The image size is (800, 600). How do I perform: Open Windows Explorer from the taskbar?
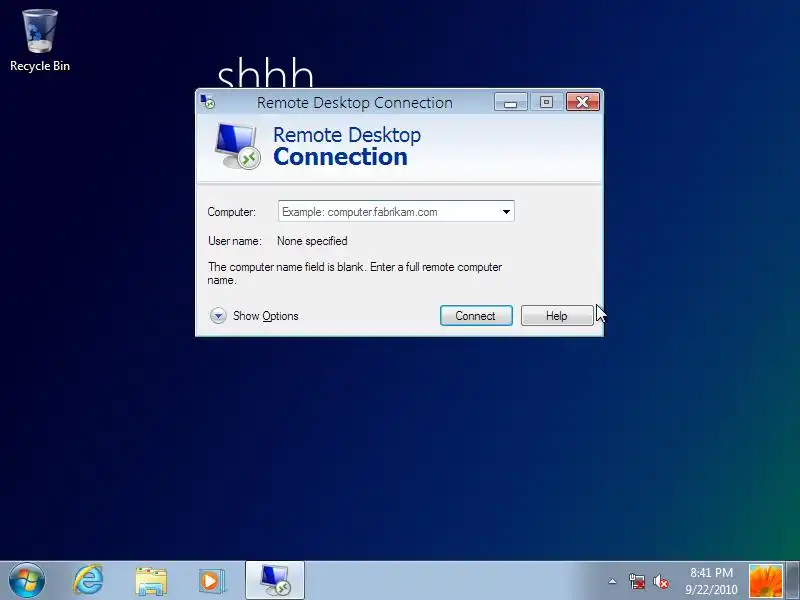pyautogui.click(x=151, y=581)
